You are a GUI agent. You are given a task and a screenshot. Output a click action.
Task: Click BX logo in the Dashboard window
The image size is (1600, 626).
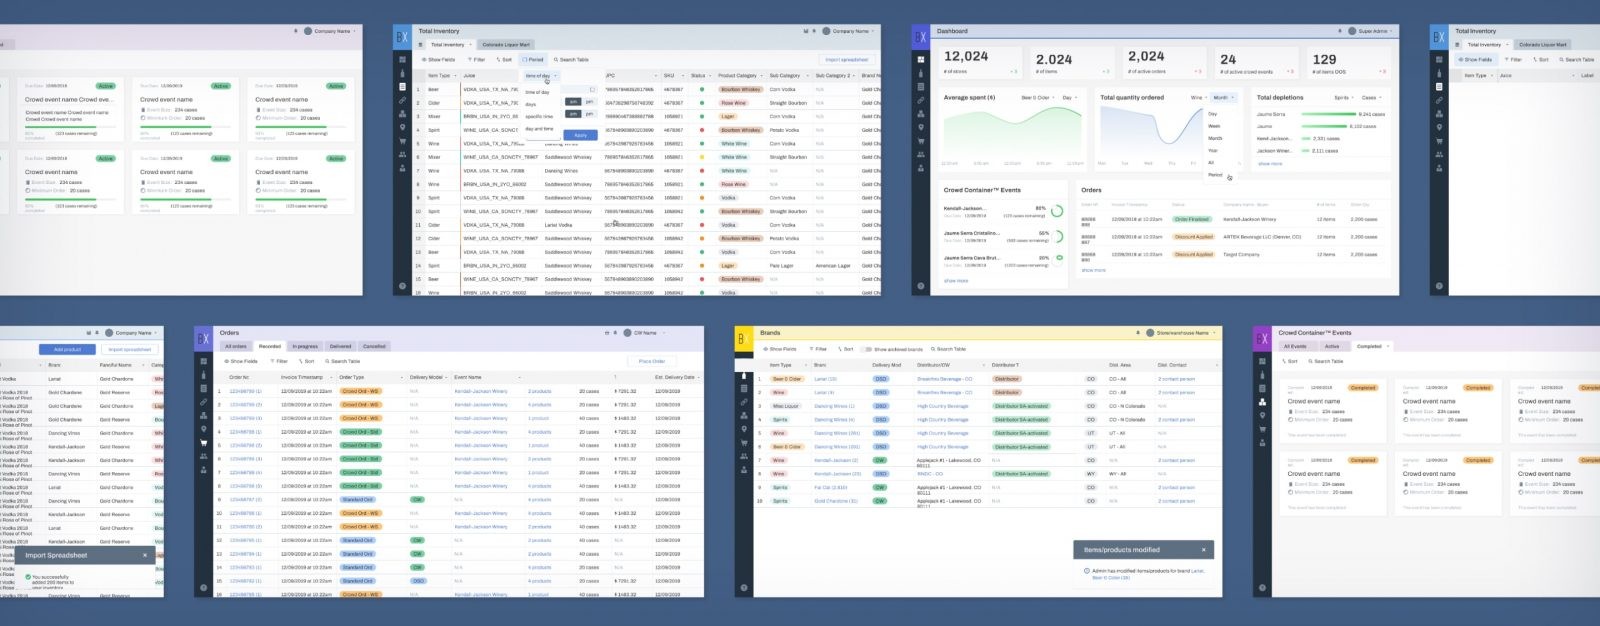point(921,37)
